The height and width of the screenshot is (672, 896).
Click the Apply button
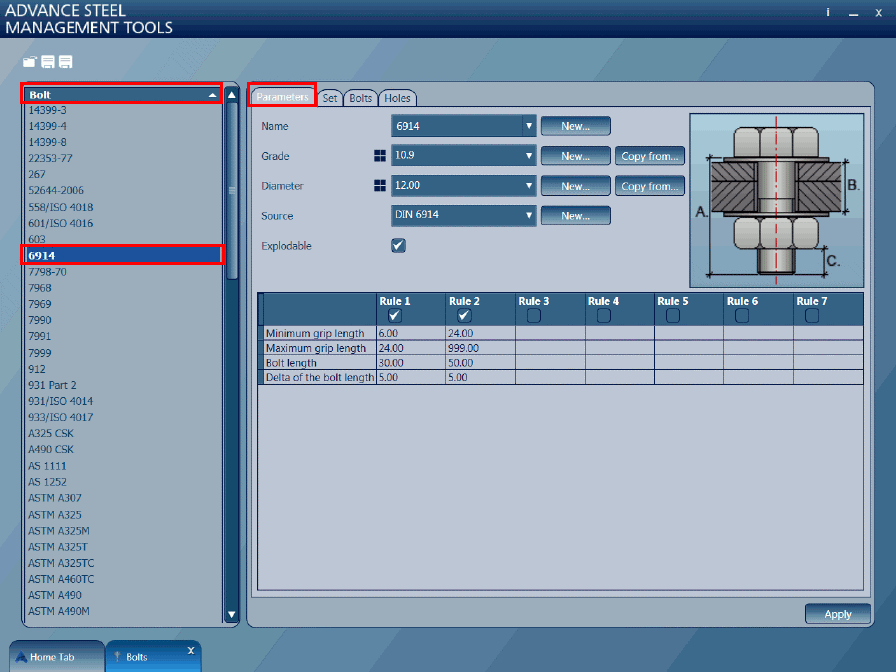838,614
